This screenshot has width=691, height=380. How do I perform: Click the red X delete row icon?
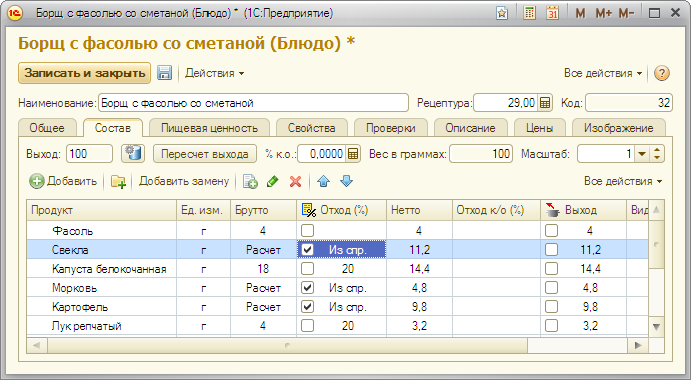[x=295, y=181]
